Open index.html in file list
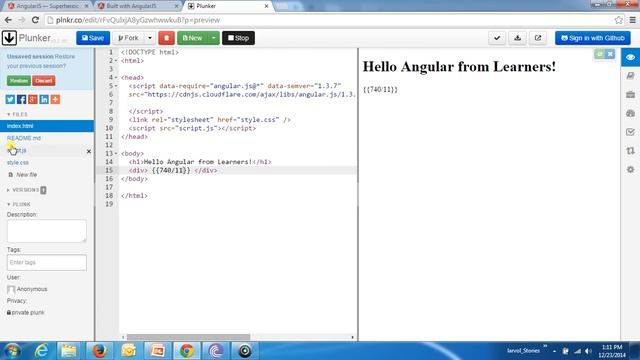The image size is (640, 360). pos(47,126)
